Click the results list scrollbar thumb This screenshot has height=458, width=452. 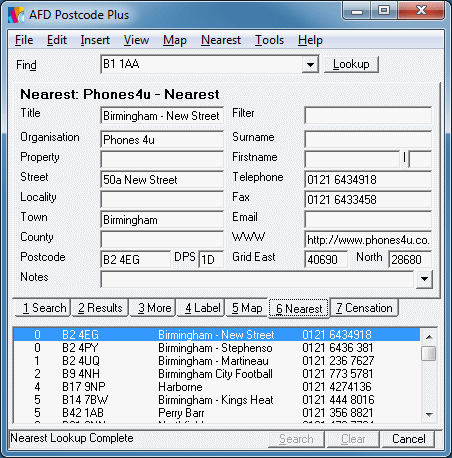pyautogui.click(x=429, y=353)
